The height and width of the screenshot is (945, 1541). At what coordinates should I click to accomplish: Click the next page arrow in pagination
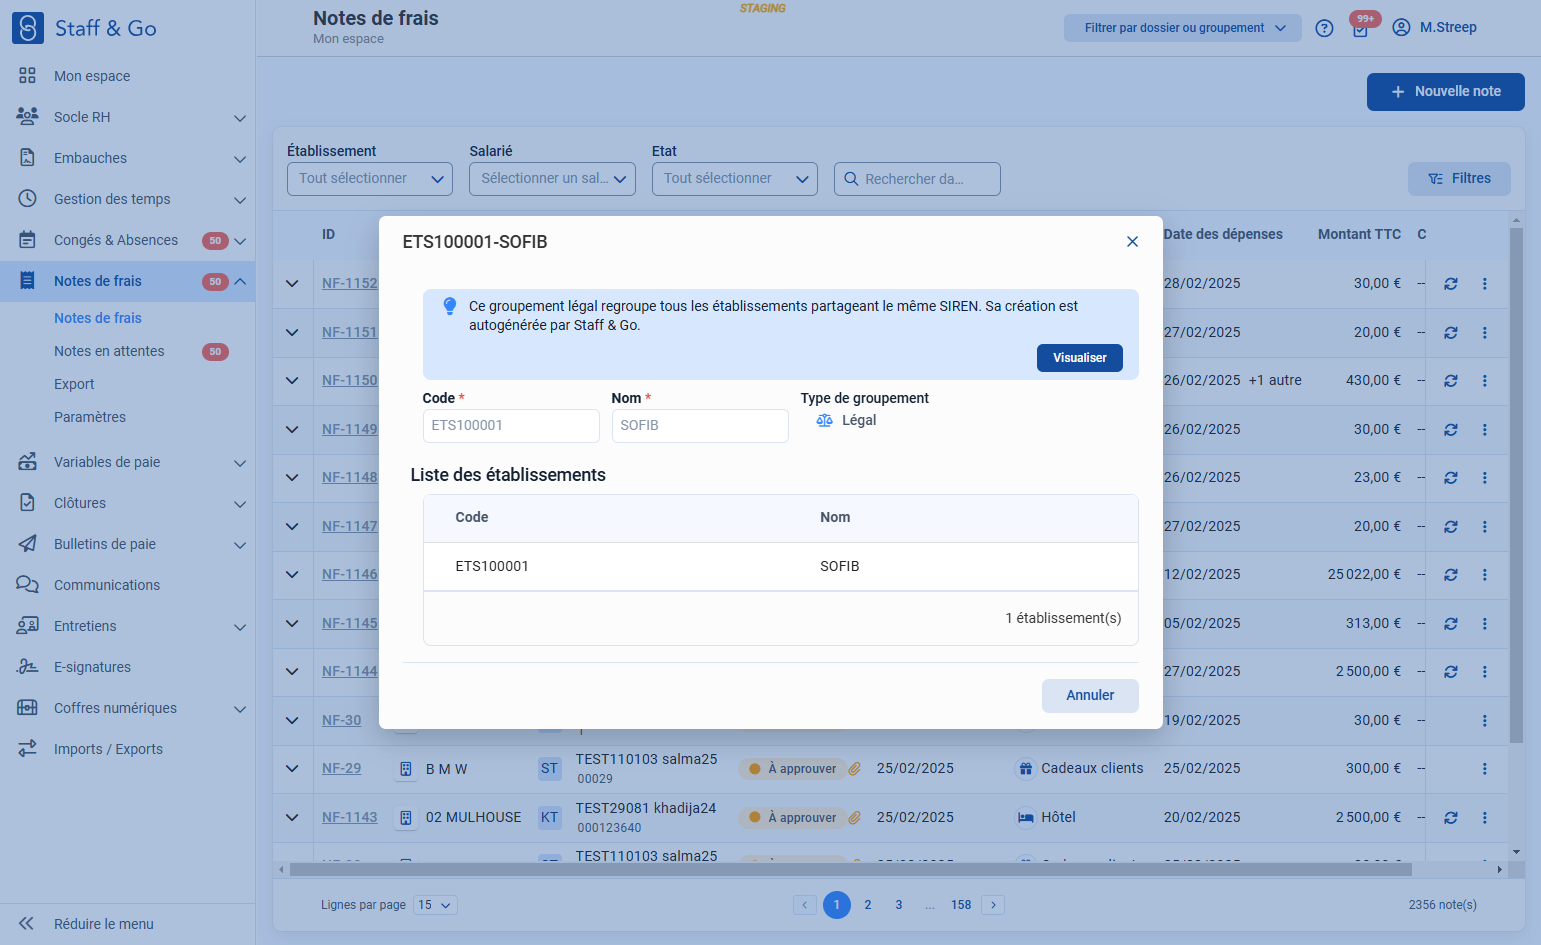(993, 905)
